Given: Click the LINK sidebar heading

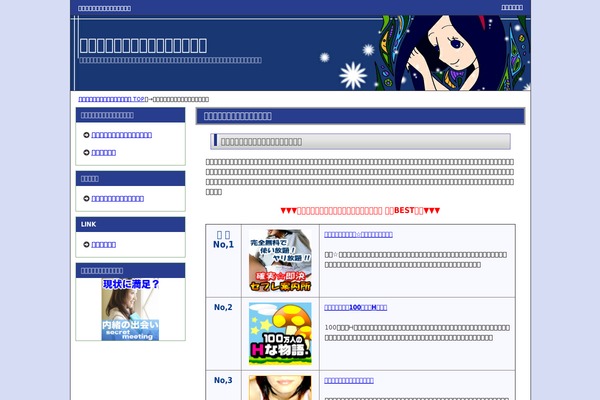Looking at the screenshot, I should click(130, 224).
